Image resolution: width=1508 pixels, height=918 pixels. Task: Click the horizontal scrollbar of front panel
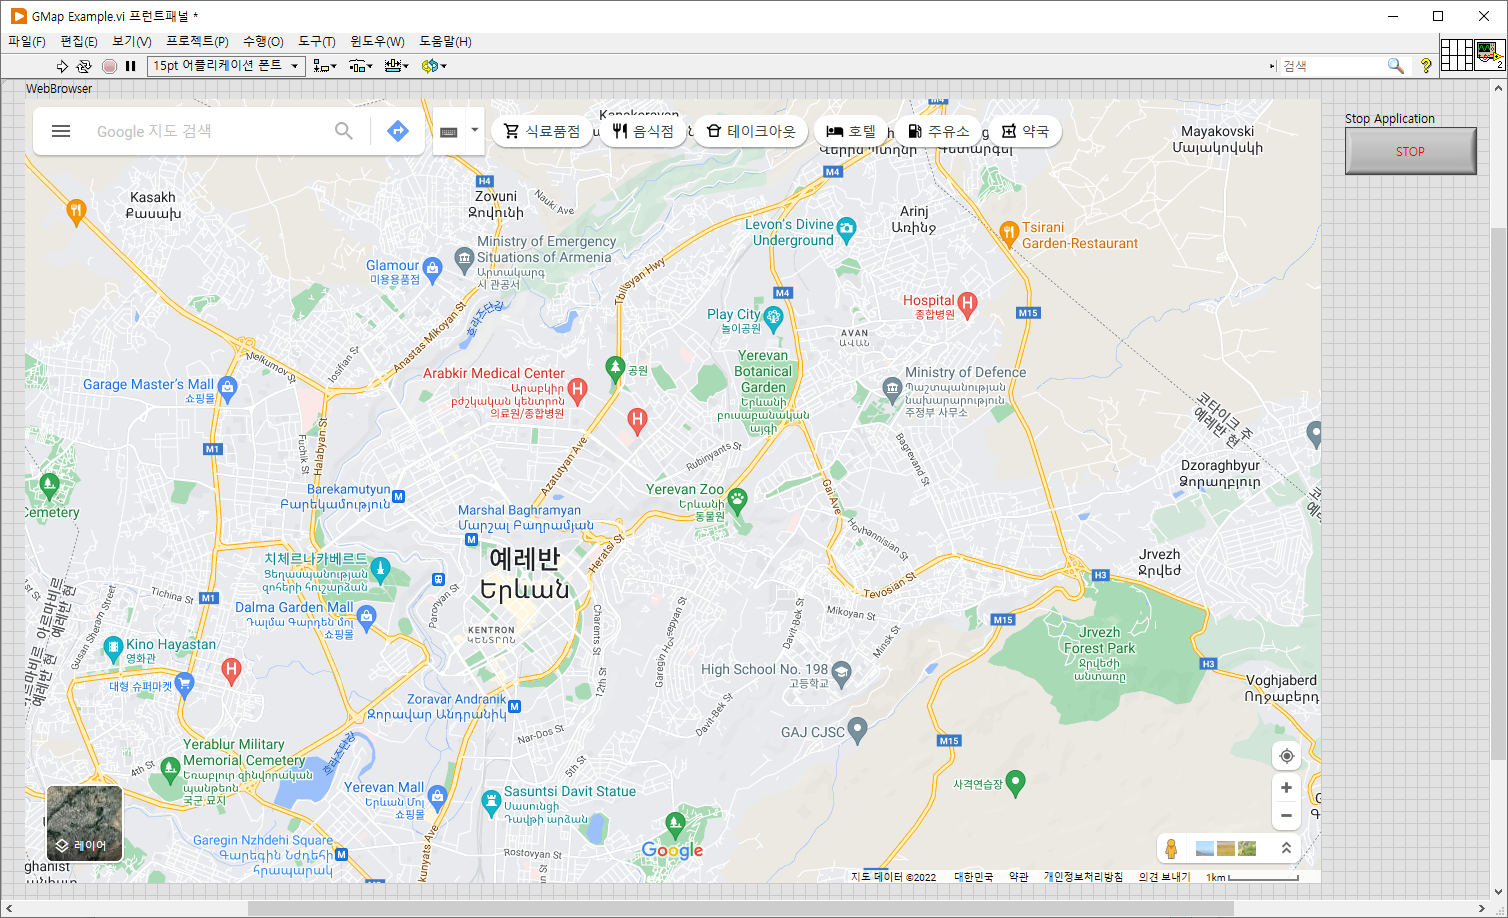coord(740,908)
